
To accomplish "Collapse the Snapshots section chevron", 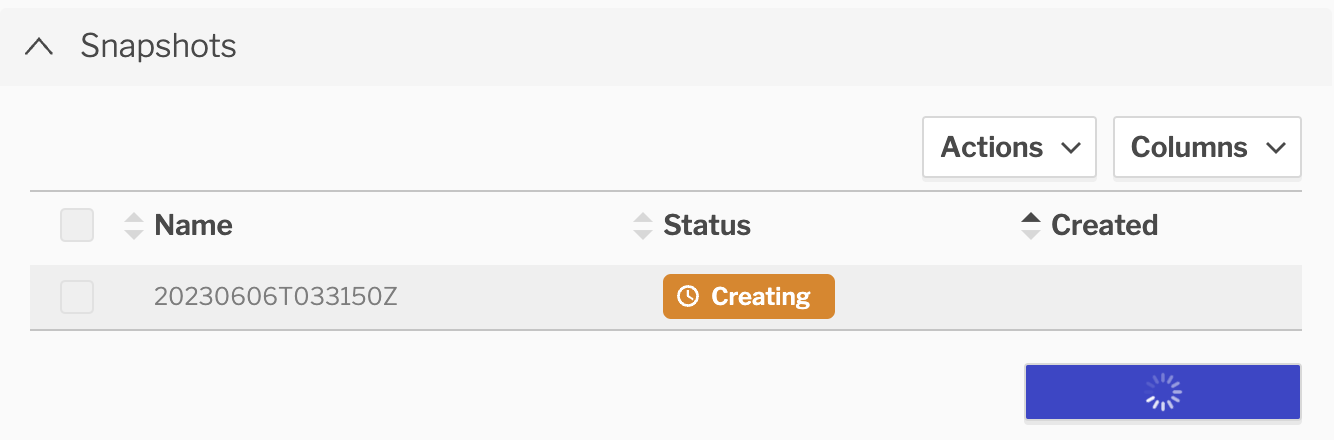I will pyautogui.click(x=39, y=46).
